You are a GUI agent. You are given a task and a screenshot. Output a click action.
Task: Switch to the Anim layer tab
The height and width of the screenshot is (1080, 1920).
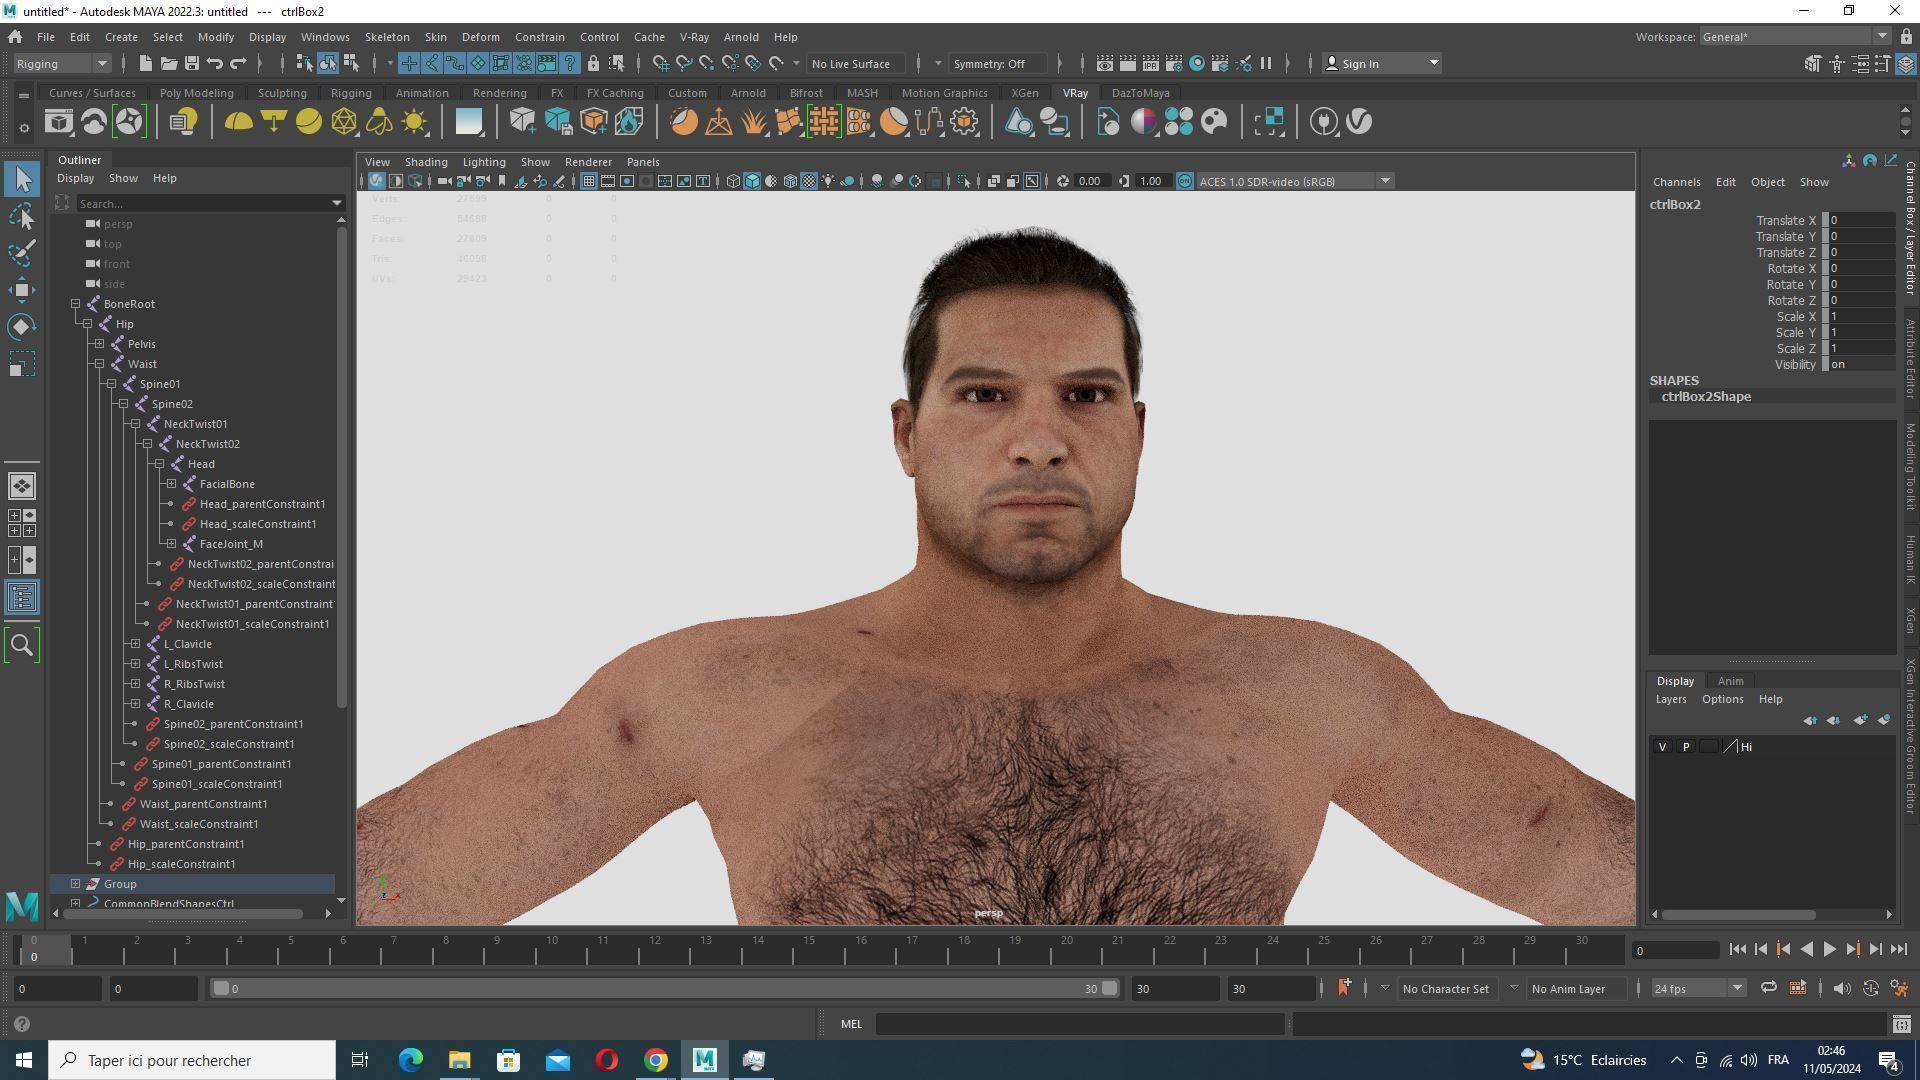pos(1730,681)
